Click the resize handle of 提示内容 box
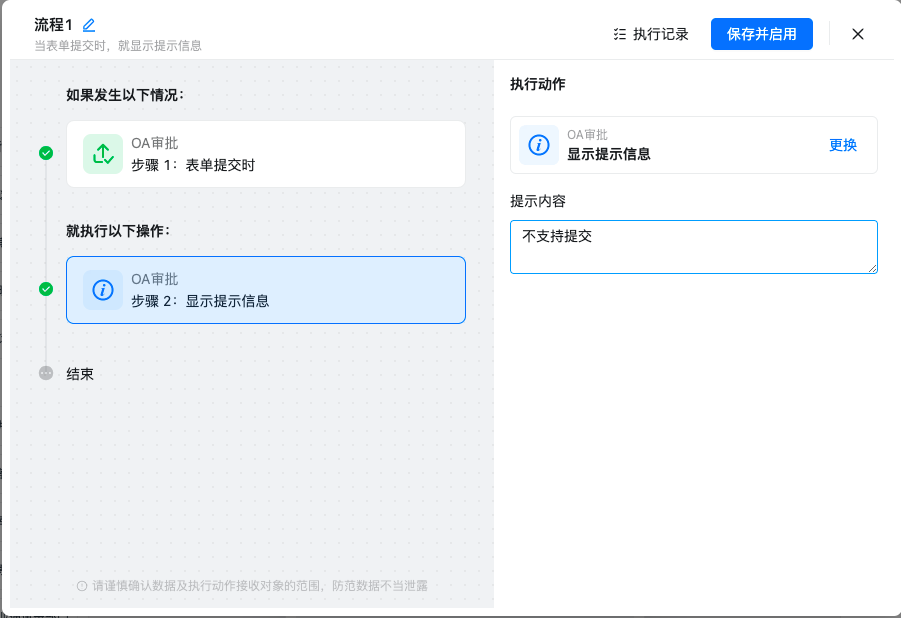The height and width of the screenshot is (618, 901). pyautogui.click(x=872, y=268)
